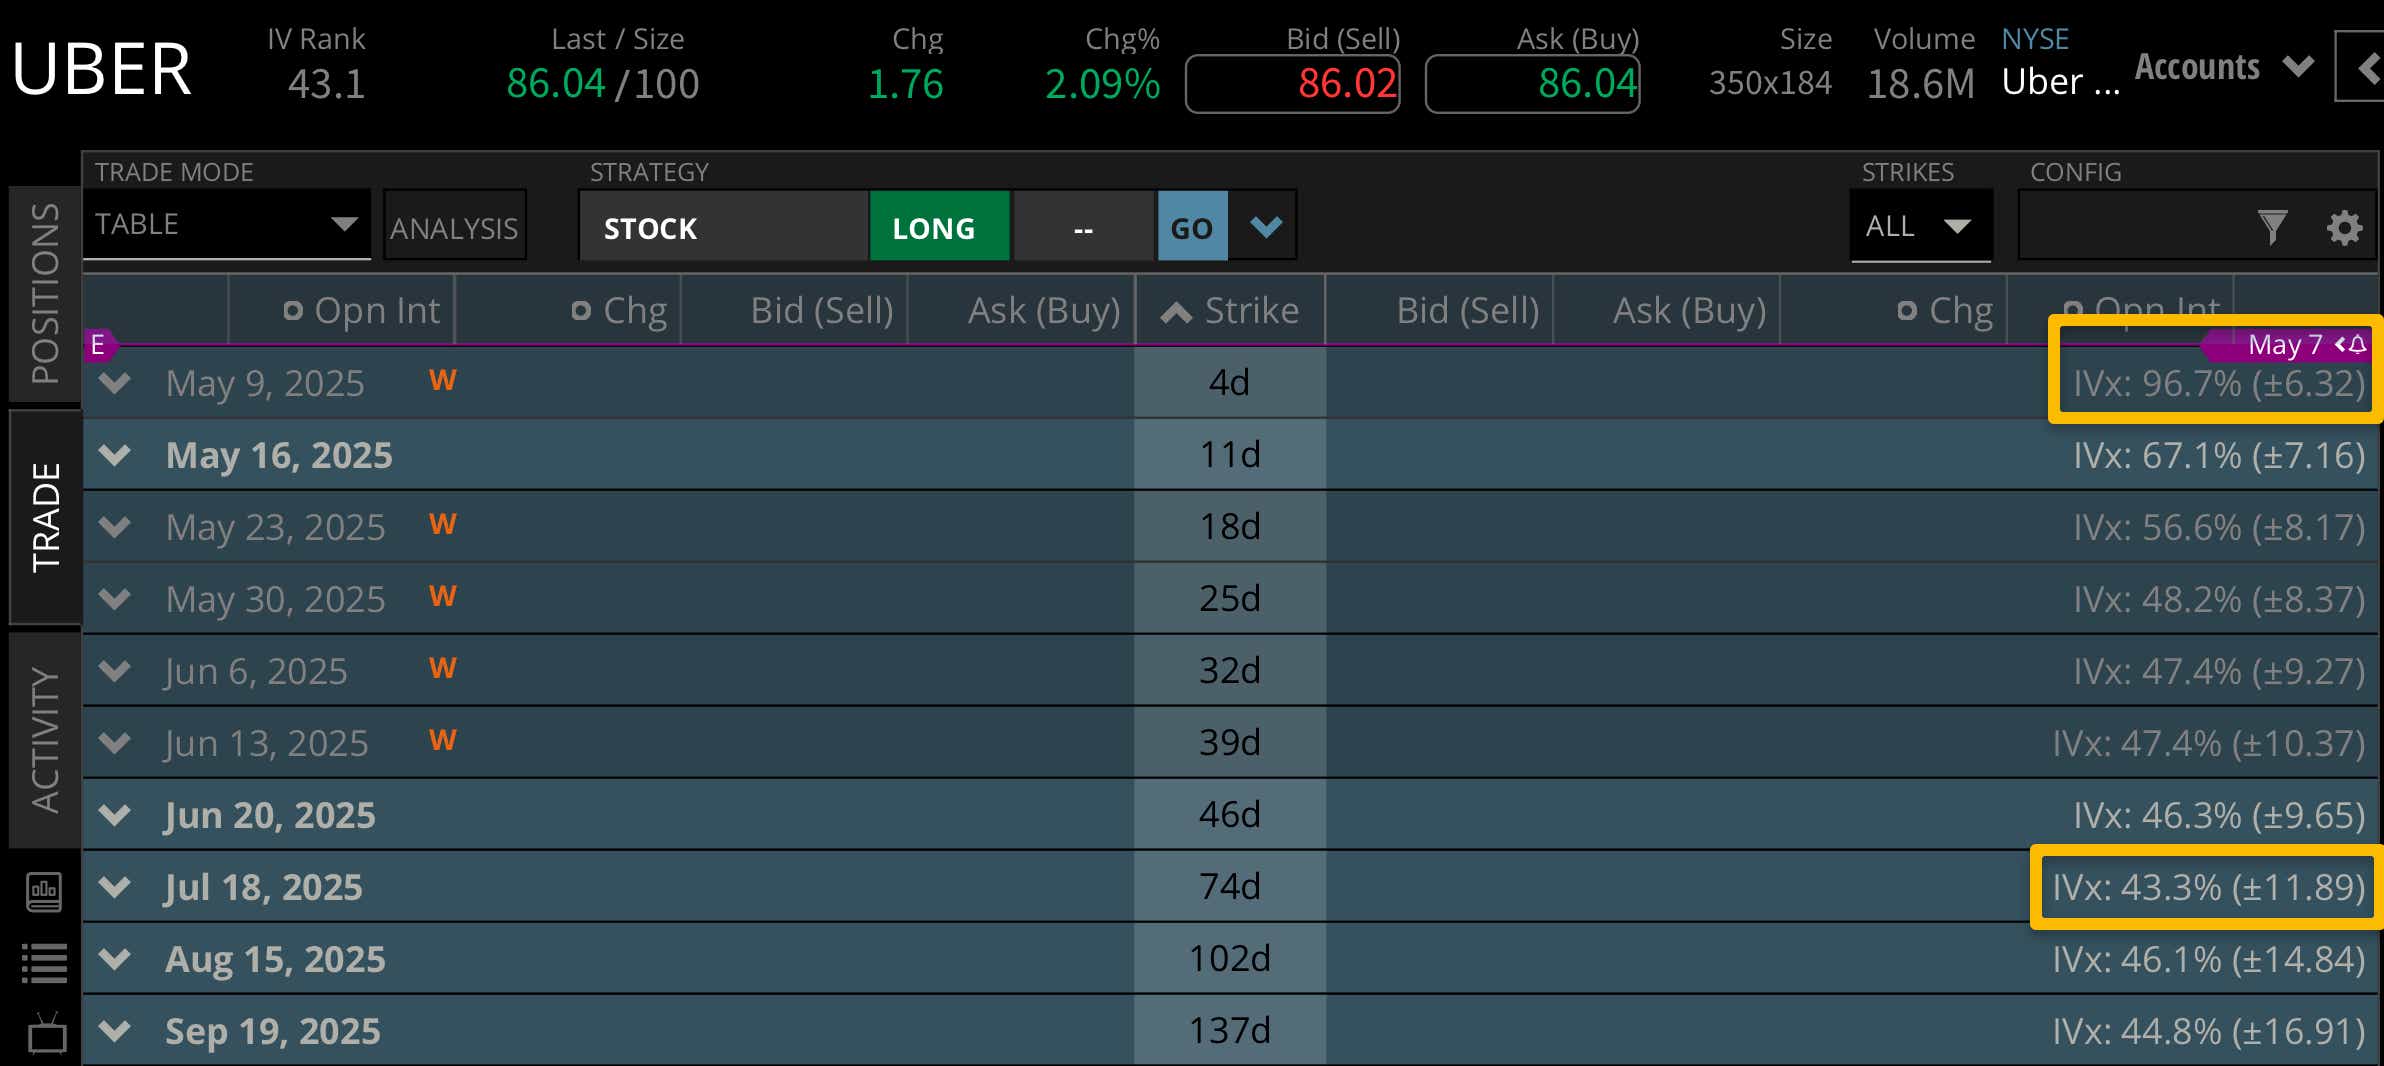The width and height of the screenshot is (2384, 1066).
Task: Open the config gear settings
Action: point(2344,227)
